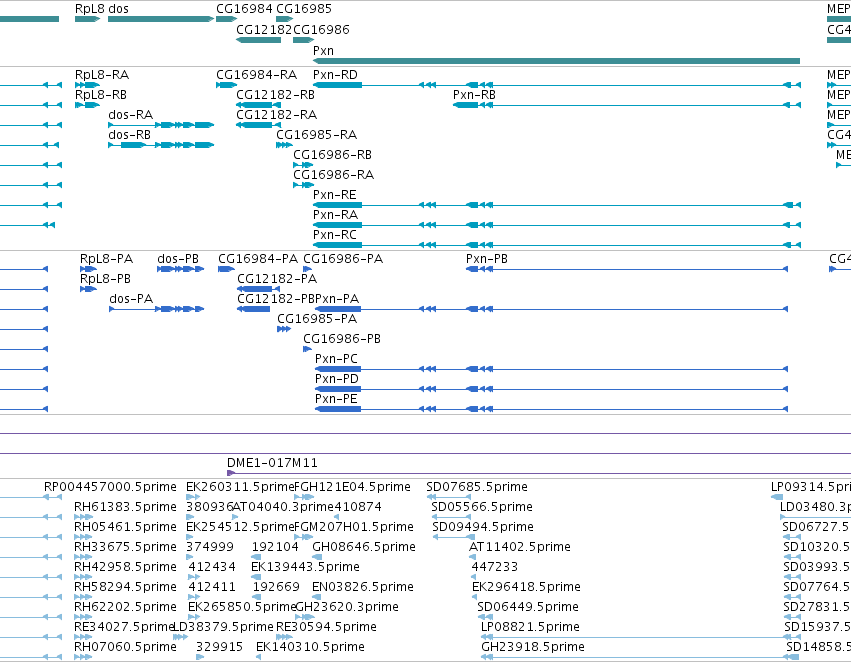Select the DME1-017M11 BAC label
Viewport: 851px width, 662px height.
272,463
